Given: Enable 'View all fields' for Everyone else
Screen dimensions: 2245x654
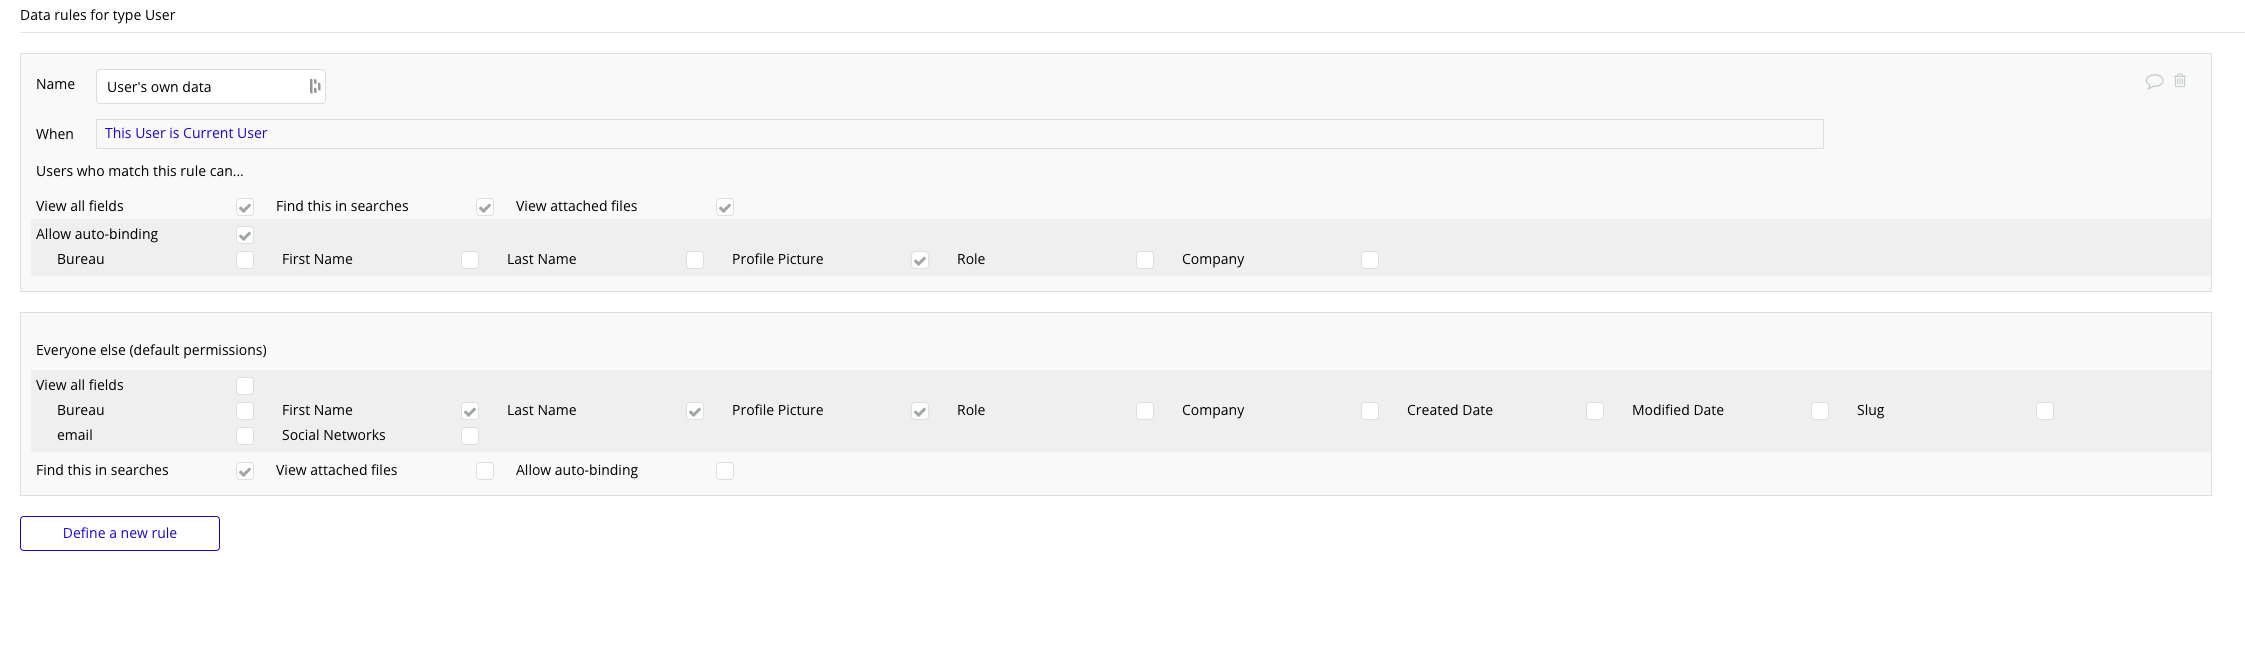Looking at the screenshot, I should 245,386.
